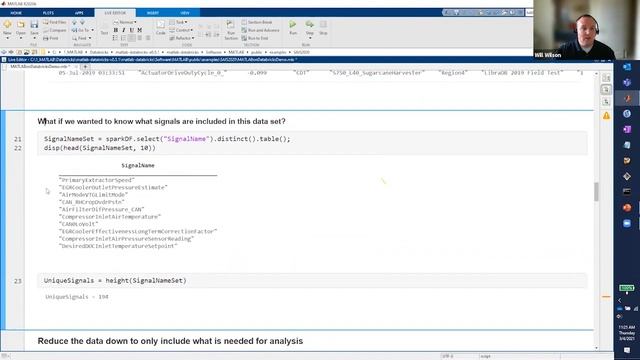Click the examples folder in path bar
Screen dimensions: 640x360
point(278,52)
